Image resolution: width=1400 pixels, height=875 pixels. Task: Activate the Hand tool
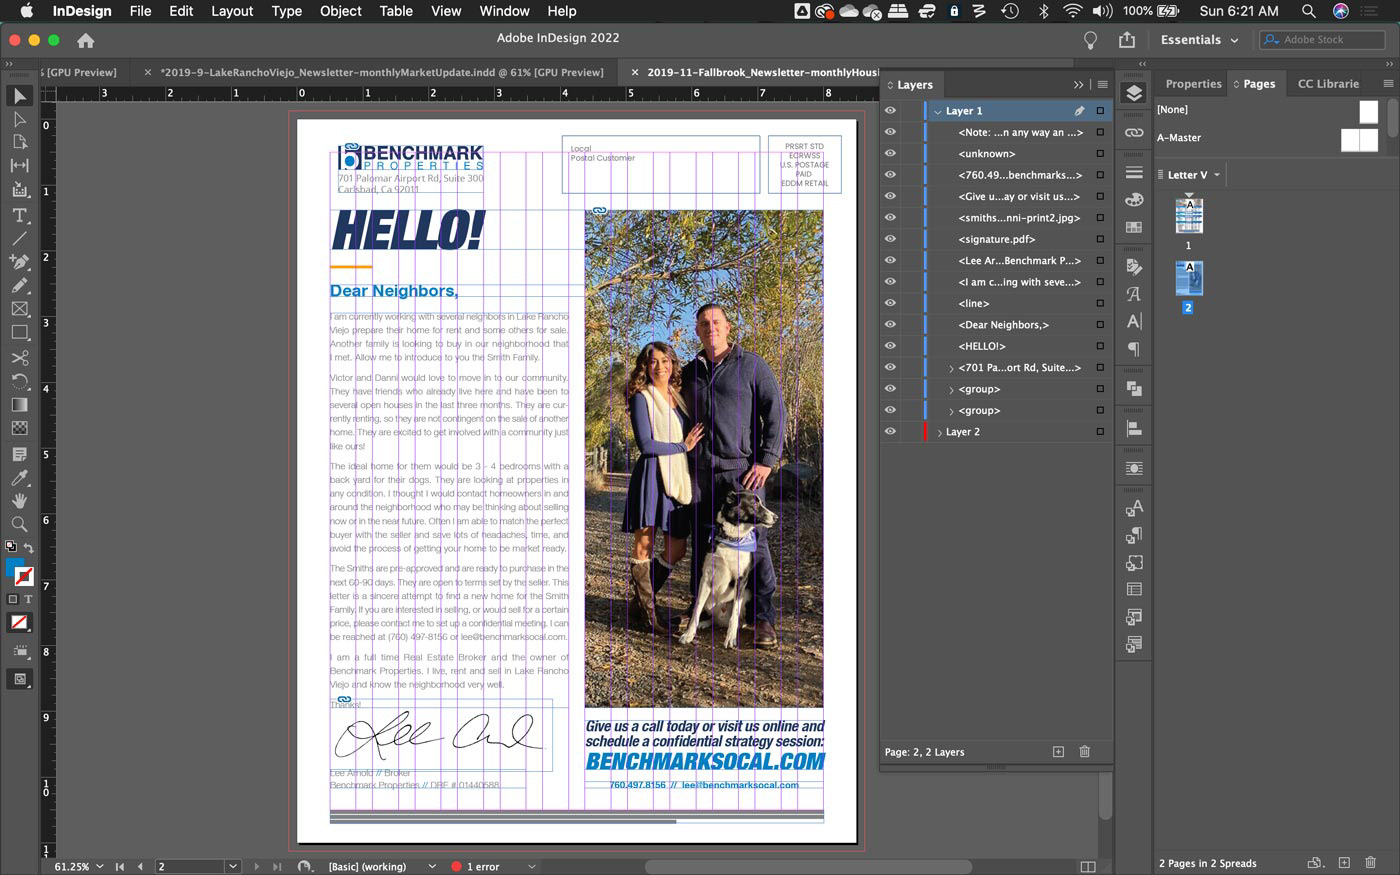coord(20,500)
